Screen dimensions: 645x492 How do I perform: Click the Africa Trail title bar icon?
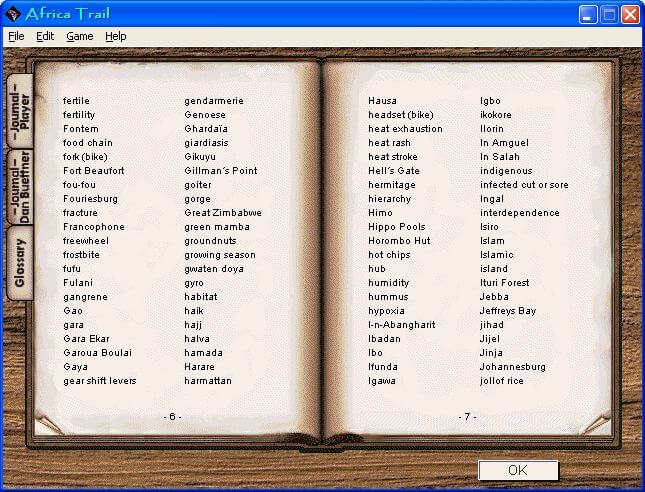click(12, 14)
